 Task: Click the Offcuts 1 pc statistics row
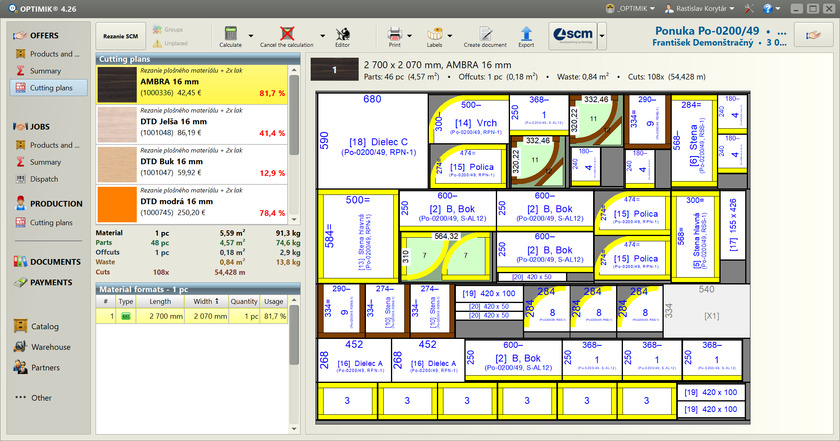coord(198,252)
